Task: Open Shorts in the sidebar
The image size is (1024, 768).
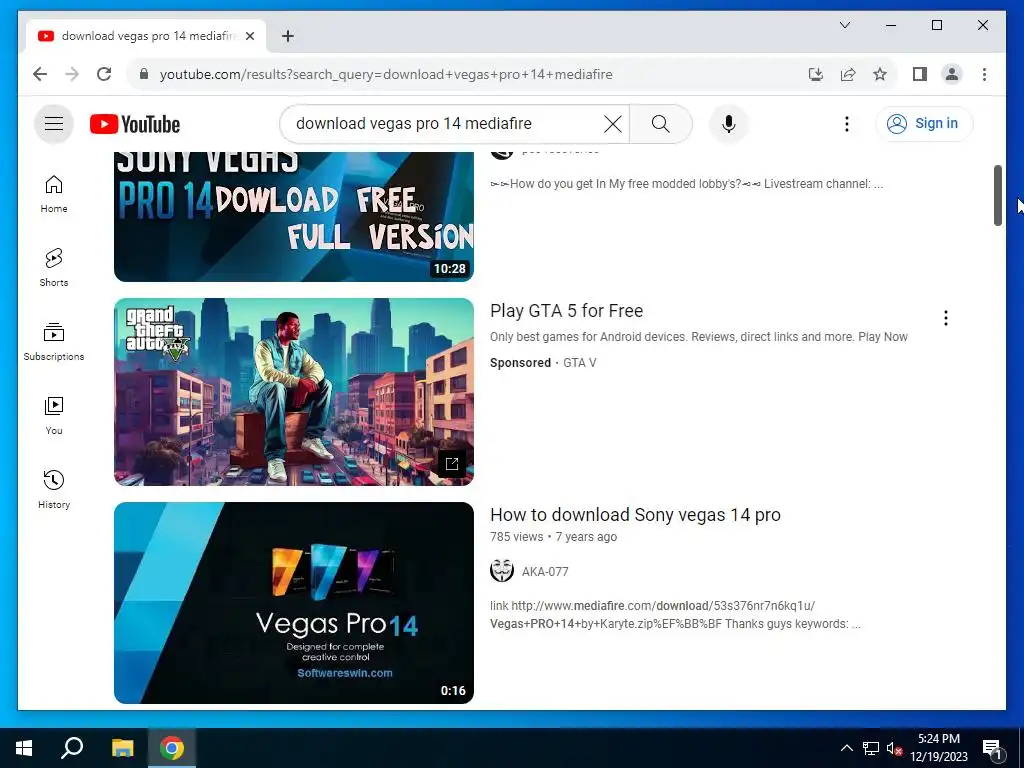Action: point(54,268)
